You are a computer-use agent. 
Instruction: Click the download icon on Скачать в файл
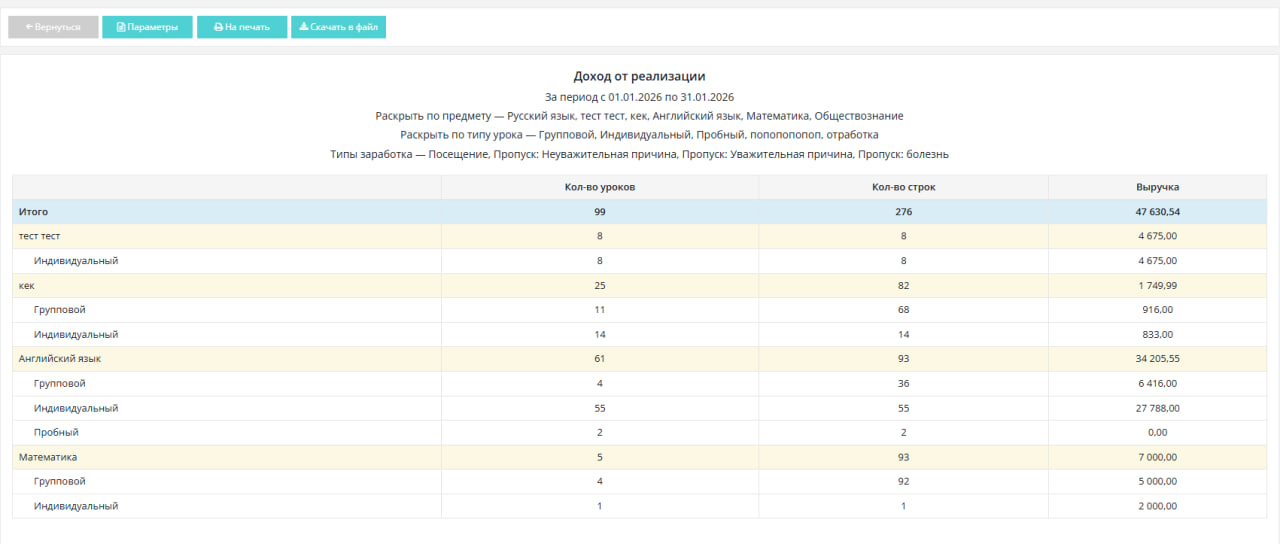[x=304, y=28]
